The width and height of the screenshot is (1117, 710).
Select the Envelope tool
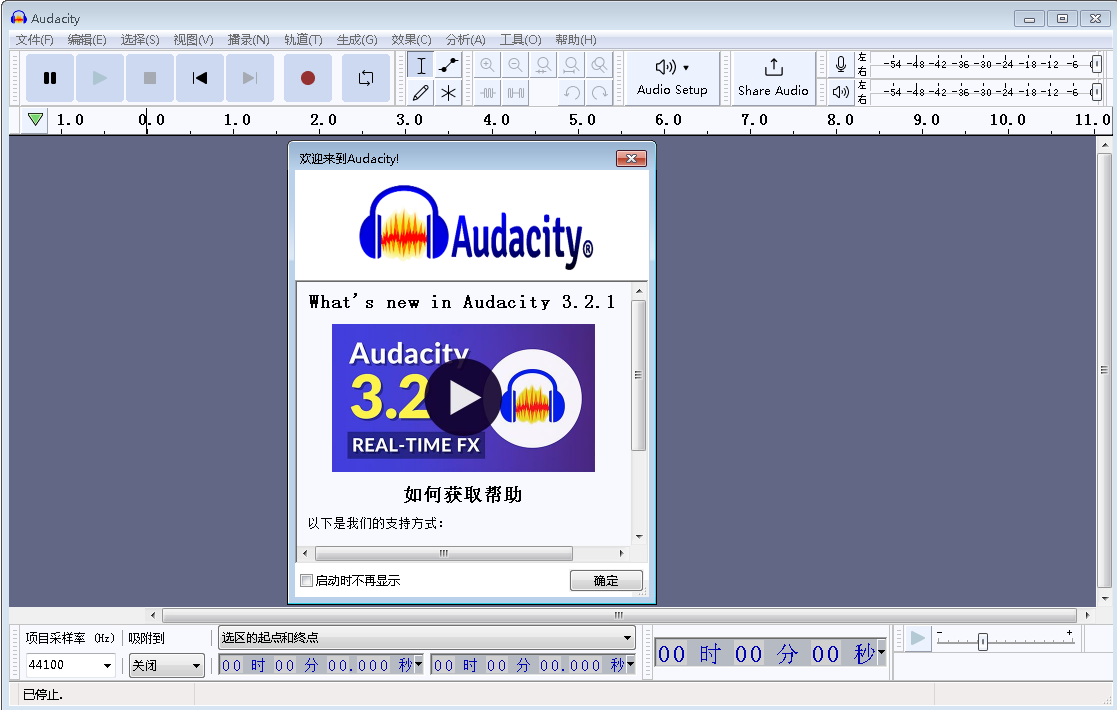pyautogui.click(x=448, y=66)
